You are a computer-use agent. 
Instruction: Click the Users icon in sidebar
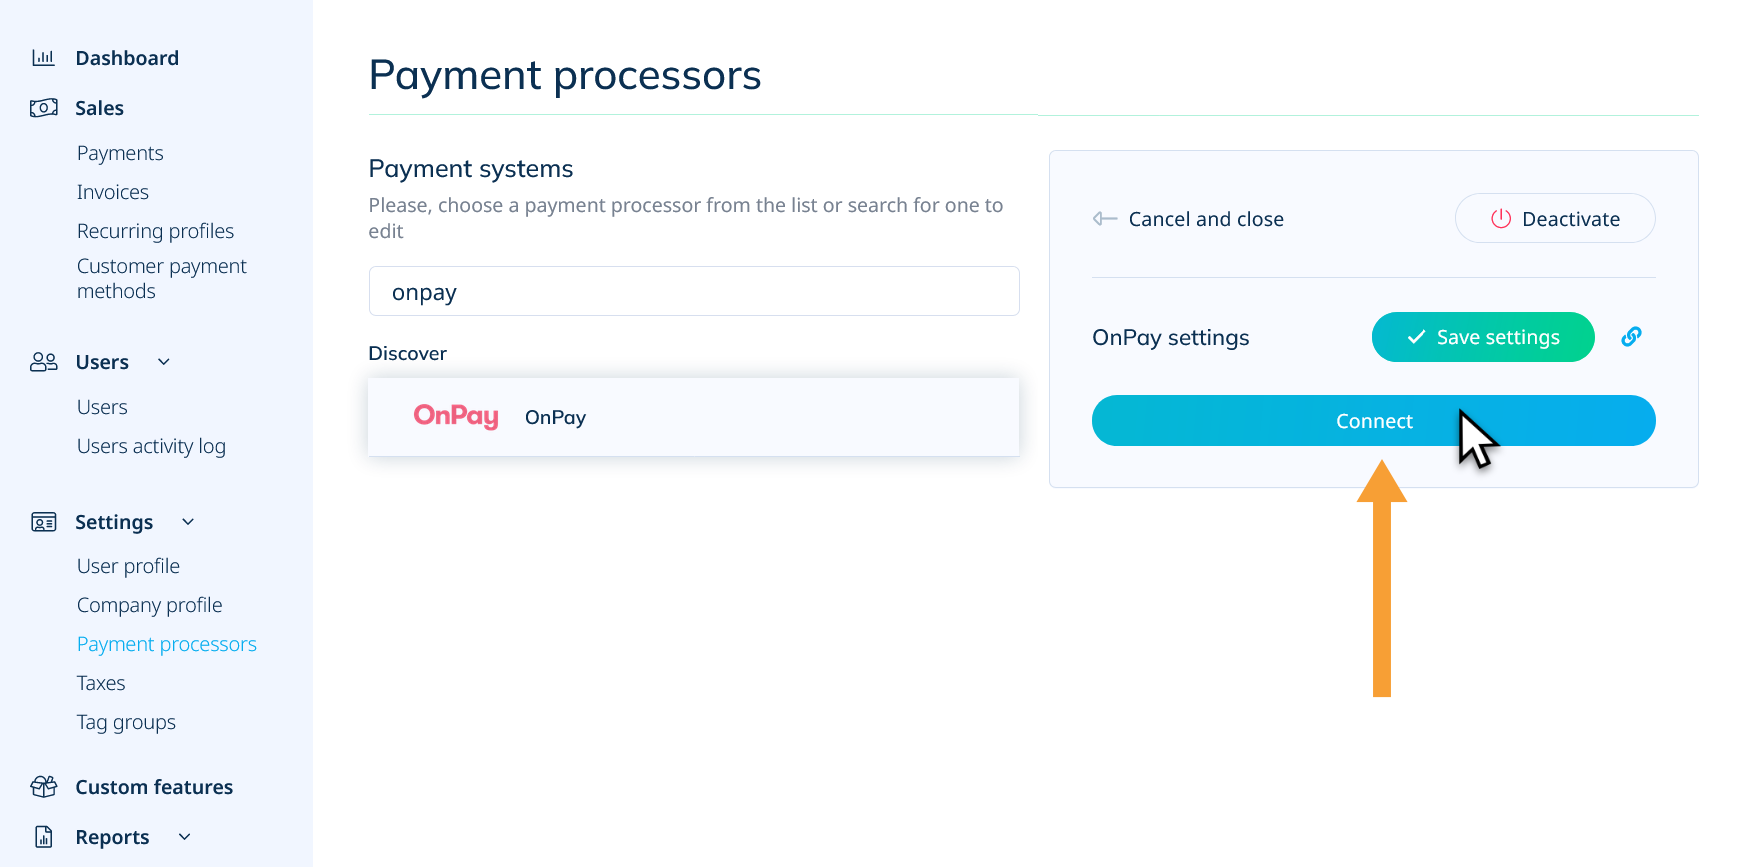(43, 362)
